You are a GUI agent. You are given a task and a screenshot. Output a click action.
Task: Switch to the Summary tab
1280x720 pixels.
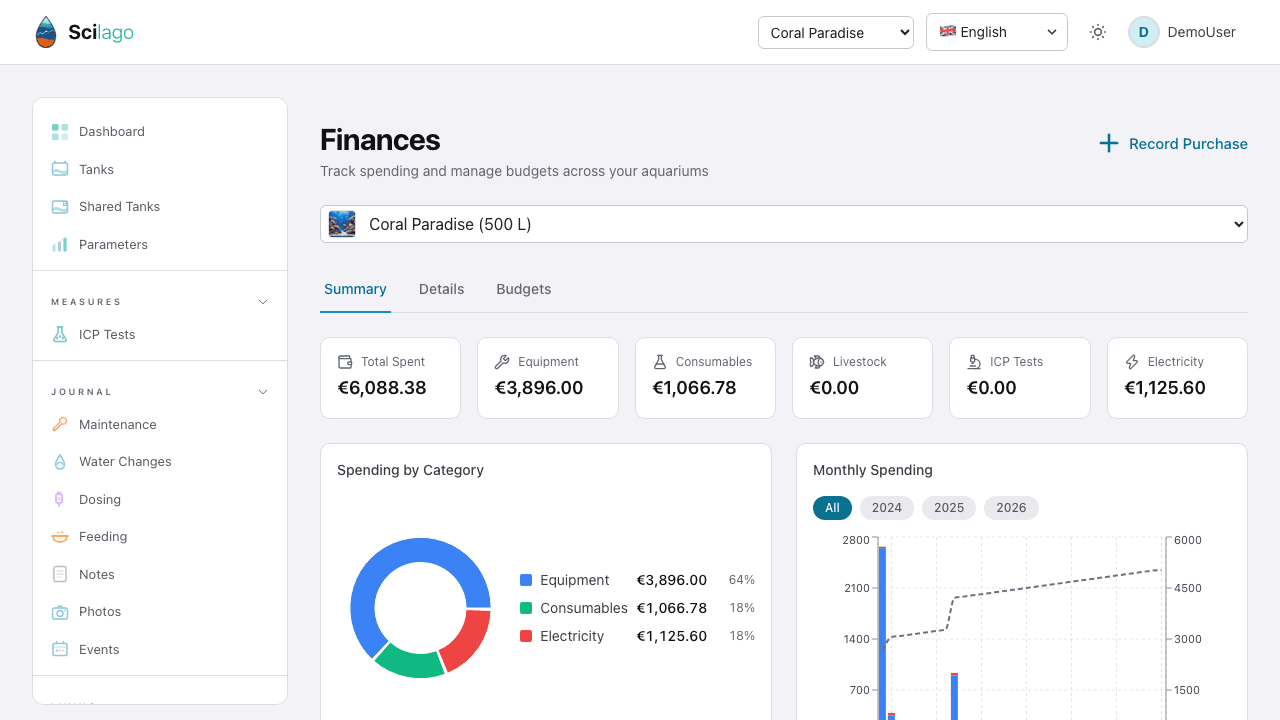[355, 289]
